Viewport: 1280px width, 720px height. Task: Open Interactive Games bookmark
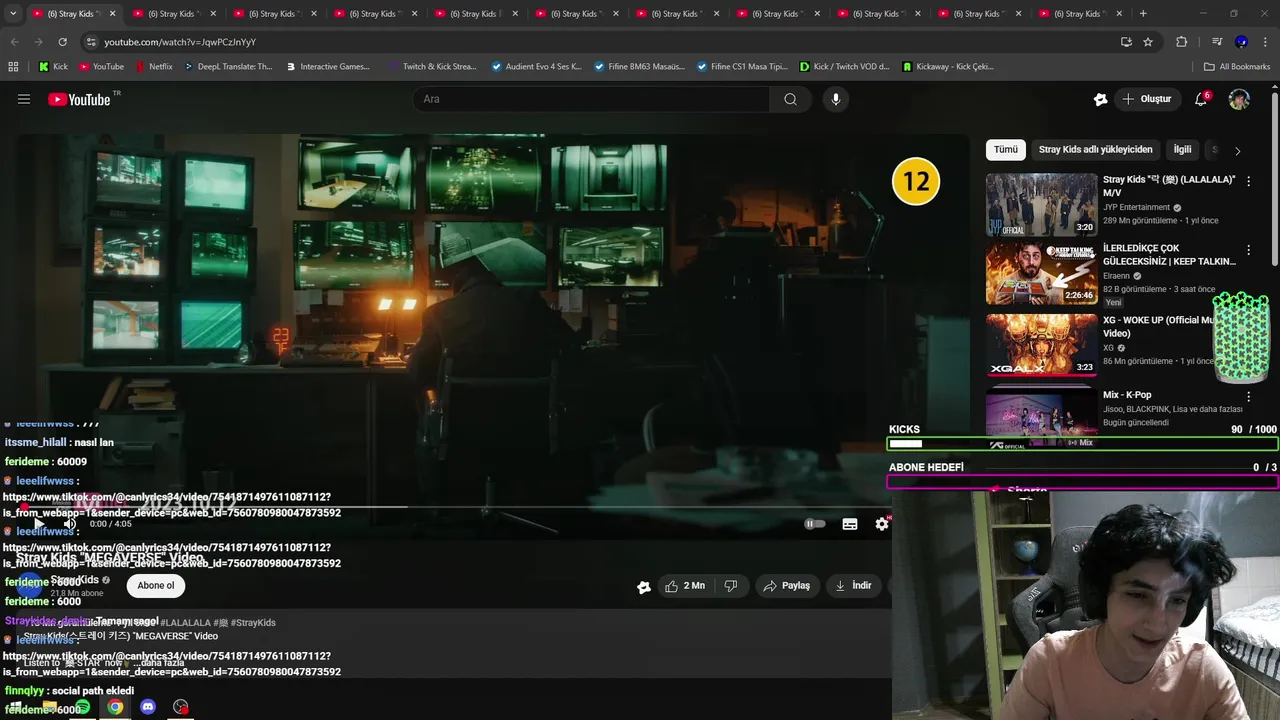coord(328,67)
